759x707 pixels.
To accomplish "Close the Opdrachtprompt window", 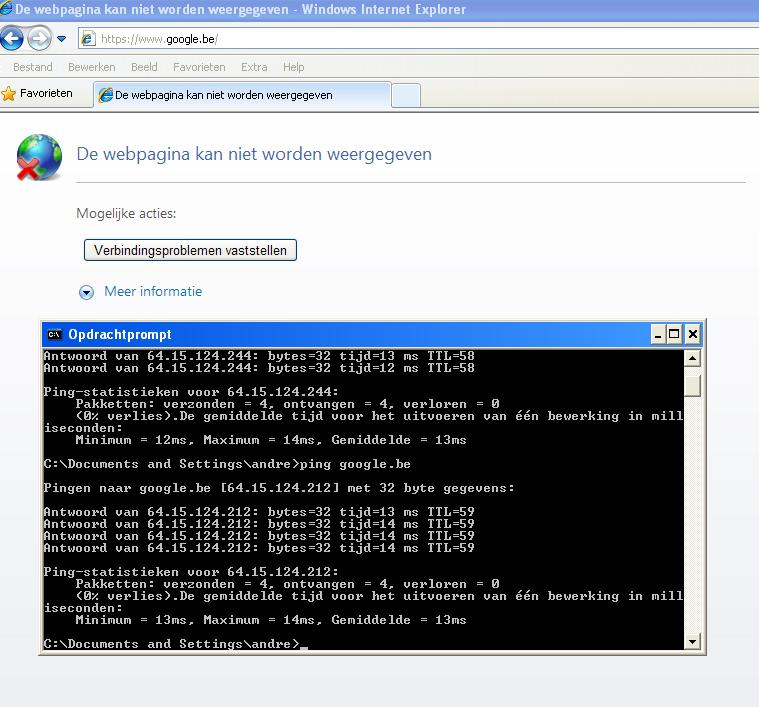I will click(693, 334).
